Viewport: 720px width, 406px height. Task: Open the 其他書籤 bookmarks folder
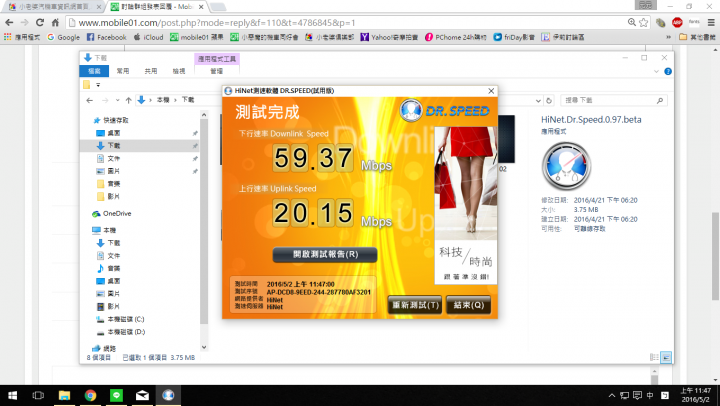point(697,37)
